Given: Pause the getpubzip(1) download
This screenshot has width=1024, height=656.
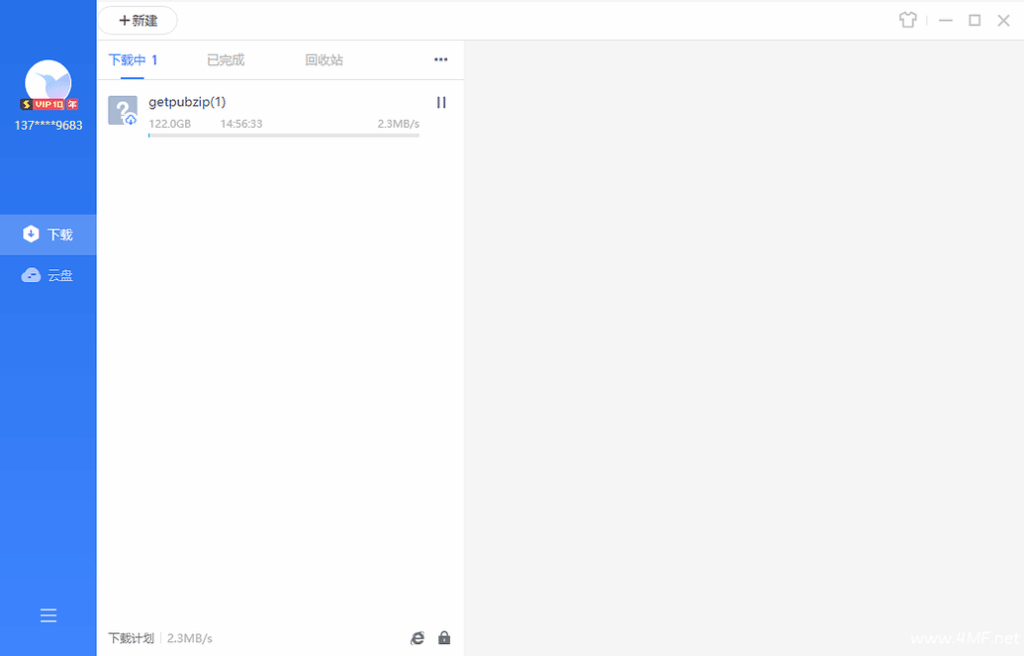Looking at the screenshot, I should click(x=441, y=102).
